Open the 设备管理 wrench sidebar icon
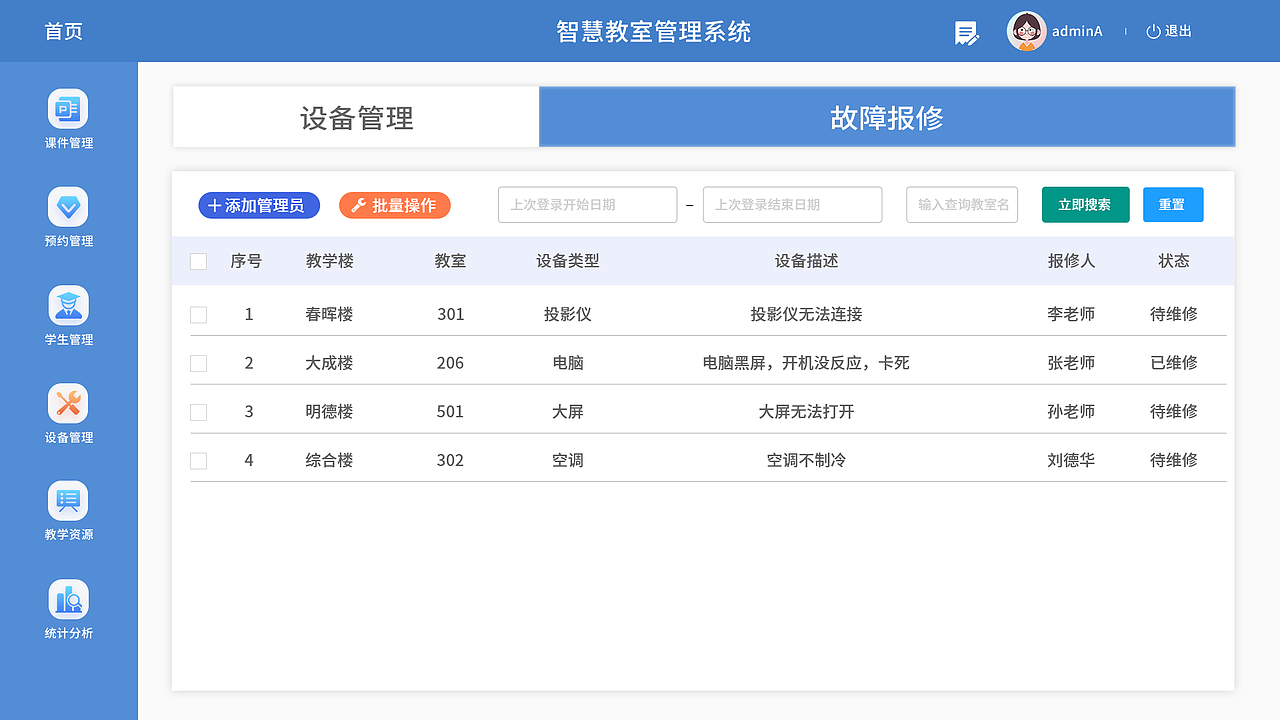This screenshot has width=1280, height=720. pyautogui.click(x=68, y=403)
